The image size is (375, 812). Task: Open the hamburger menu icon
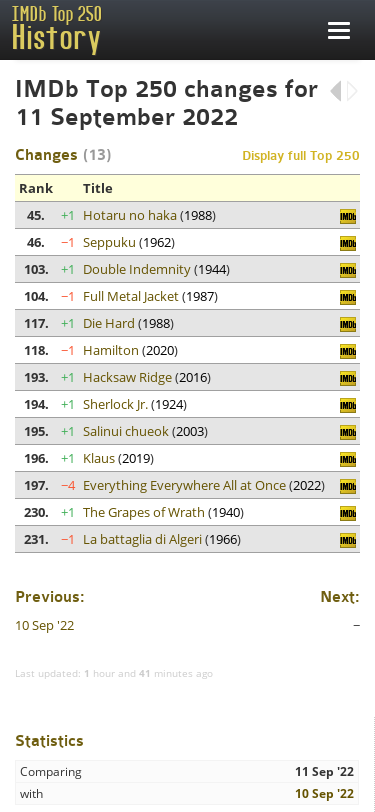[339, 31]
